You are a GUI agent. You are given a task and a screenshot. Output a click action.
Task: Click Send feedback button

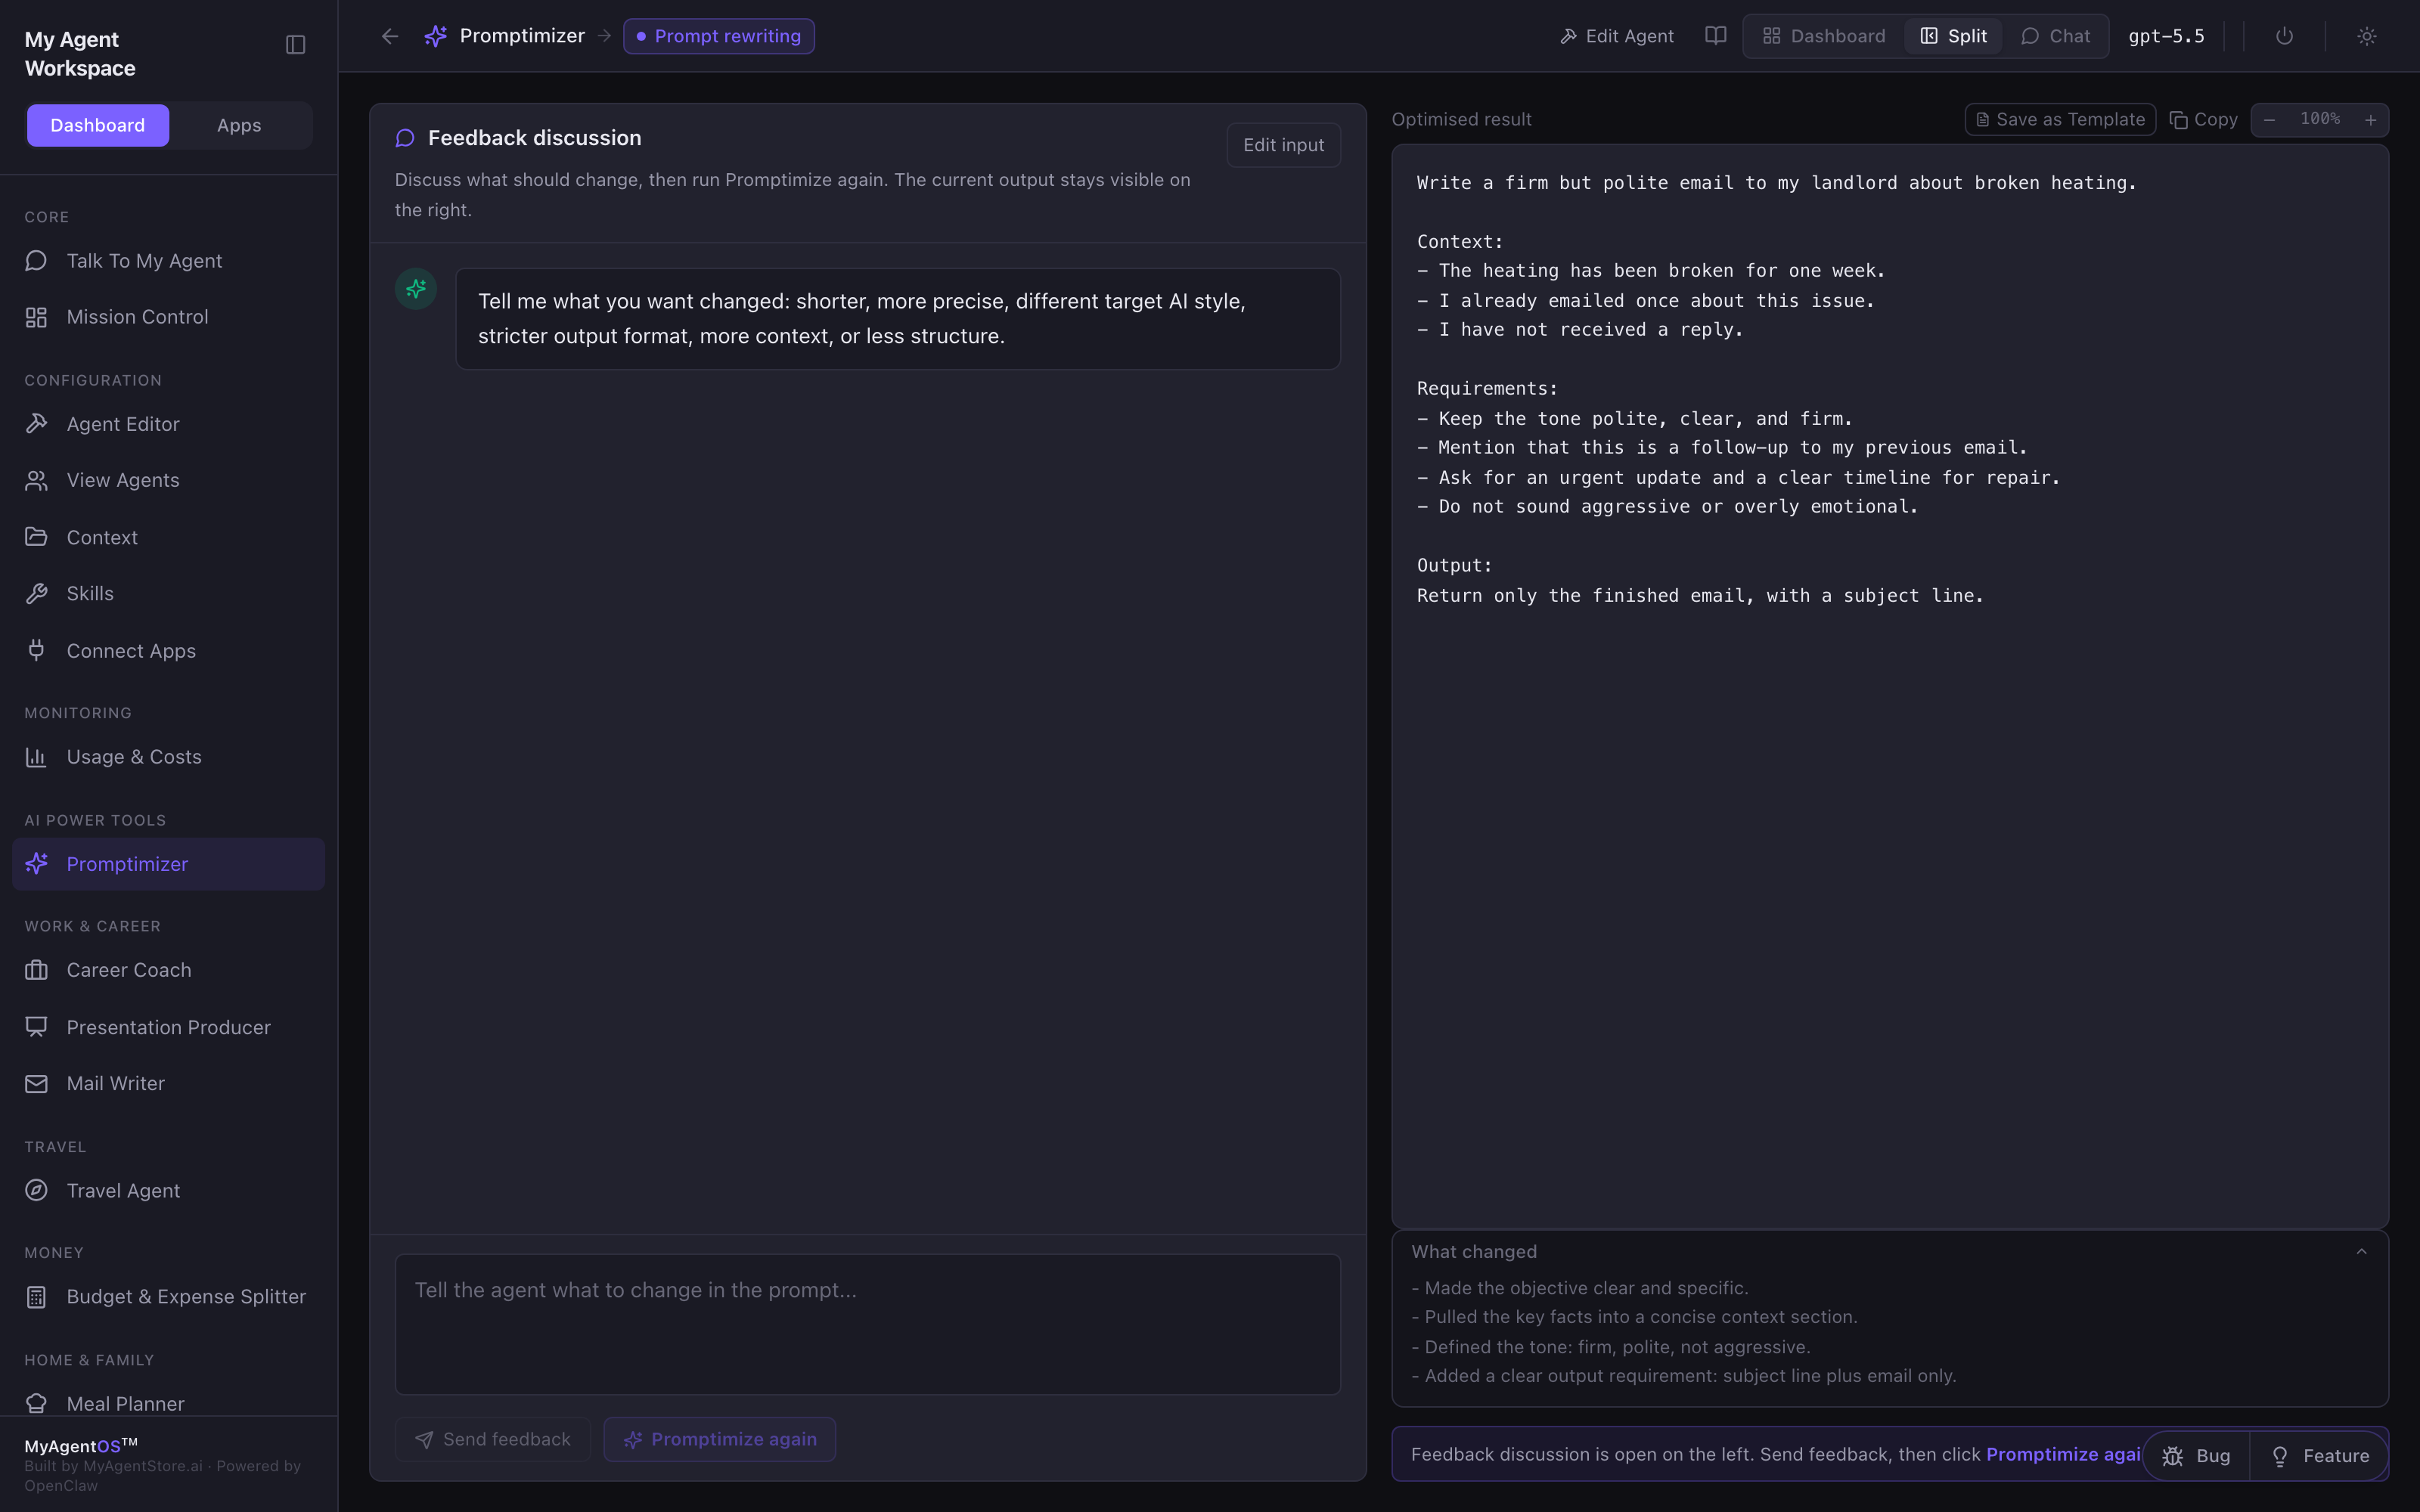point(492,1439)
